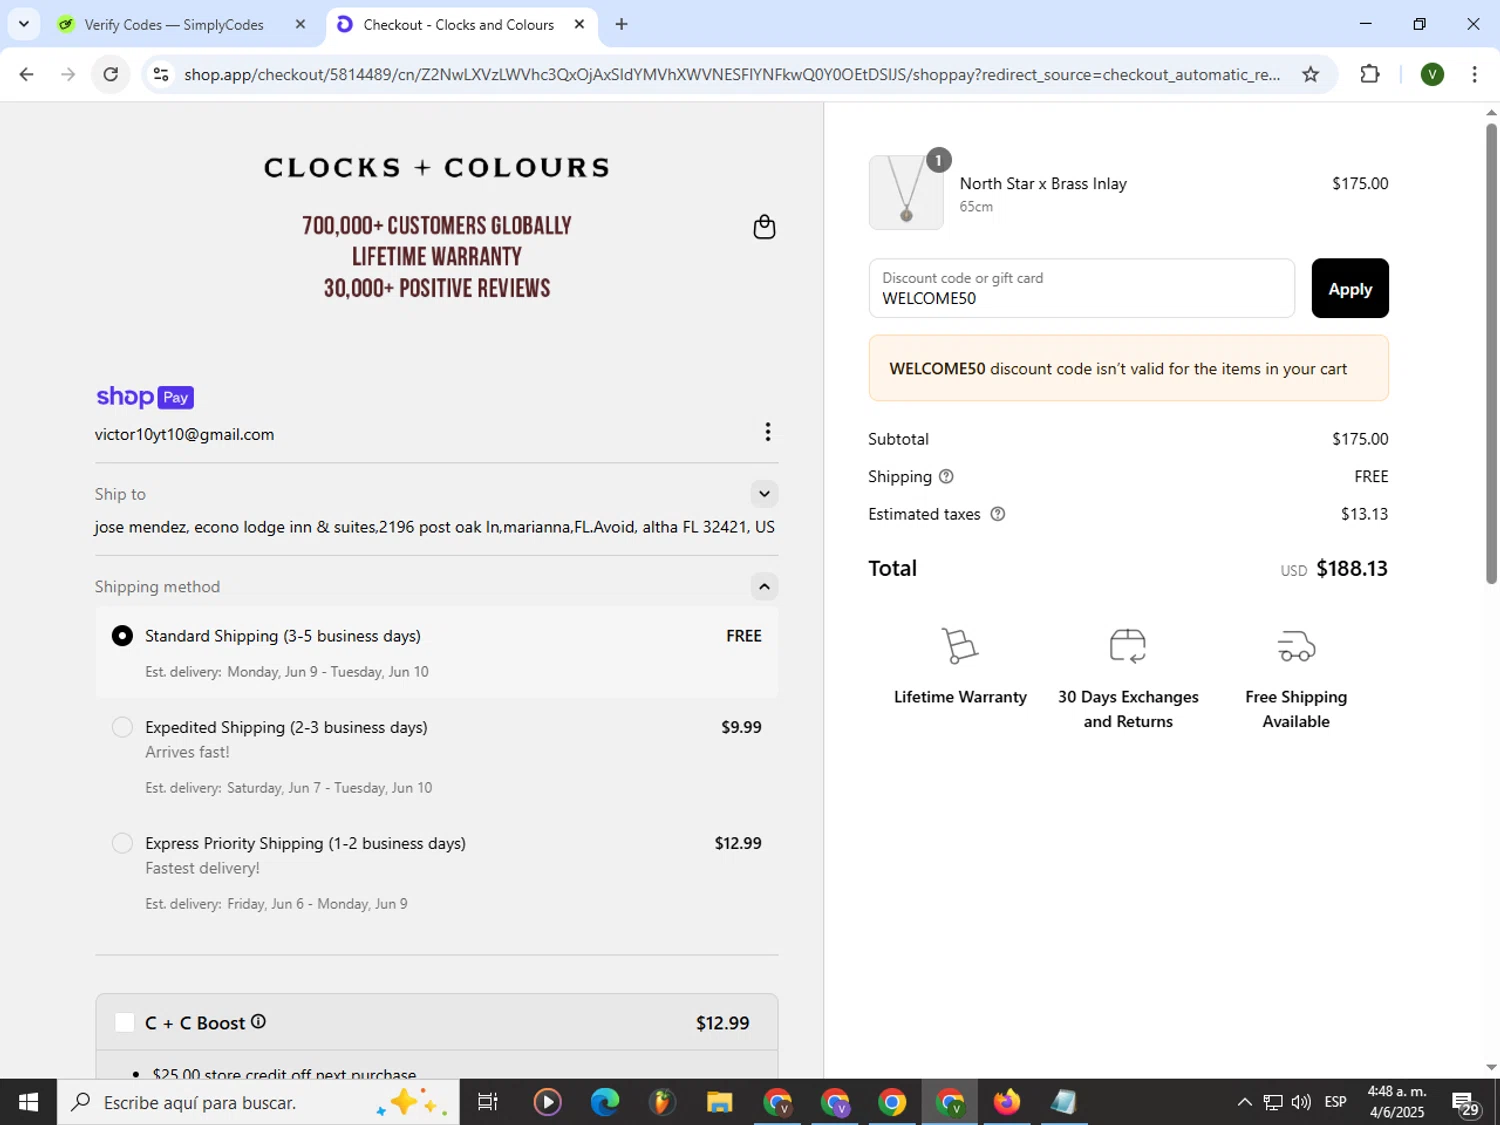Reload the checkout page
This screenshot has height=1125, width=1500.
point(111,74)
